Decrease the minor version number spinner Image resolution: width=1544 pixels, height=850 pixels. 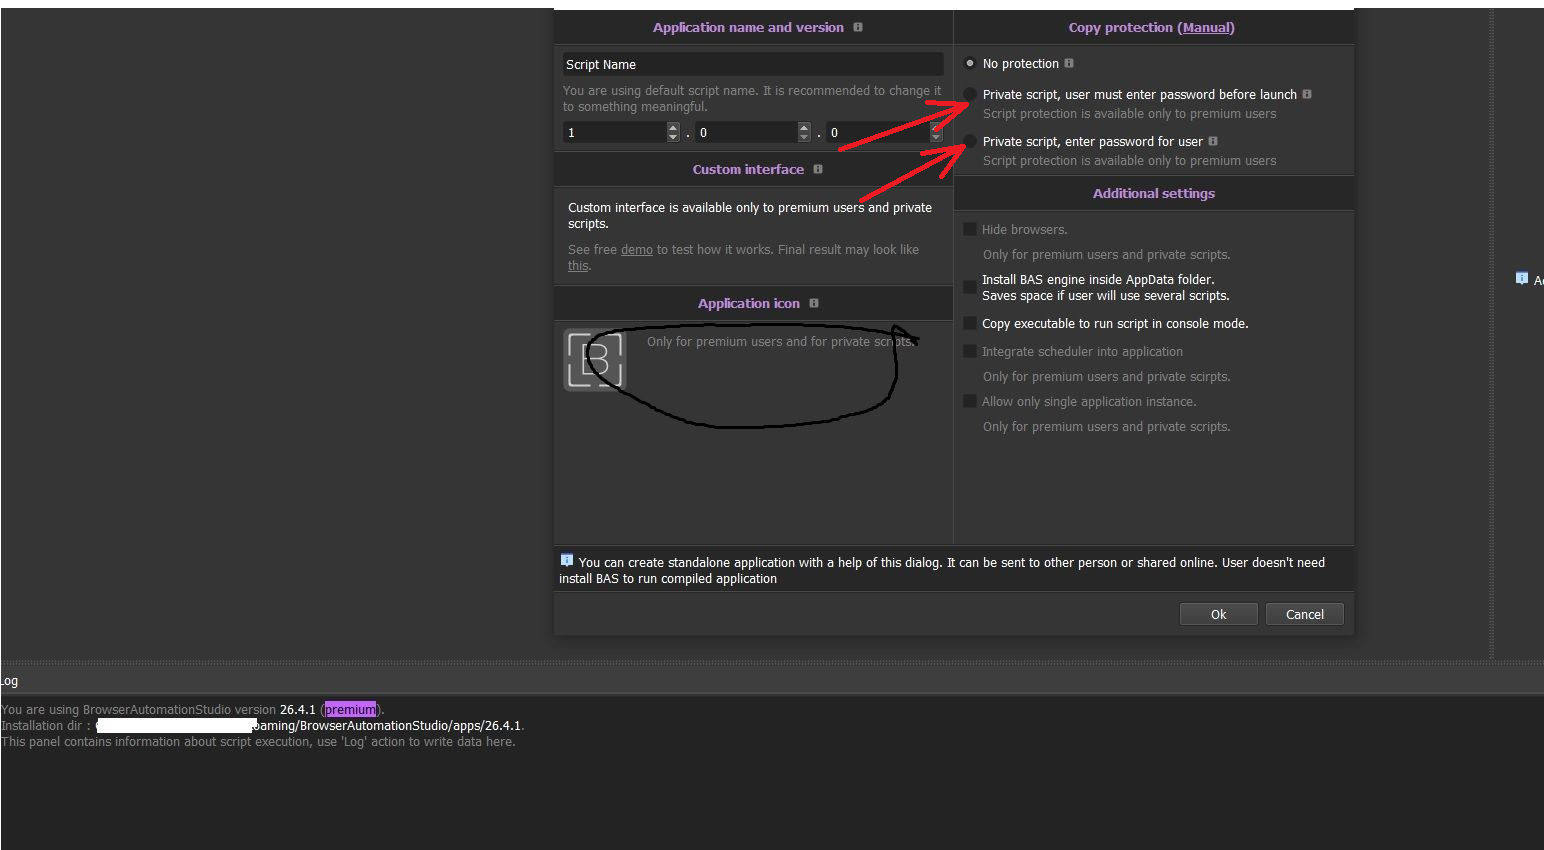(x=804, y=137)
